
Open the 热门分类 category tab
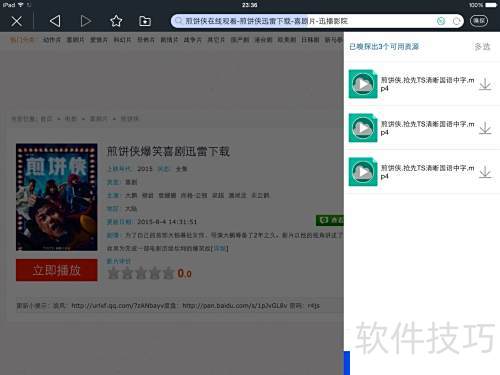click(22, 40)
